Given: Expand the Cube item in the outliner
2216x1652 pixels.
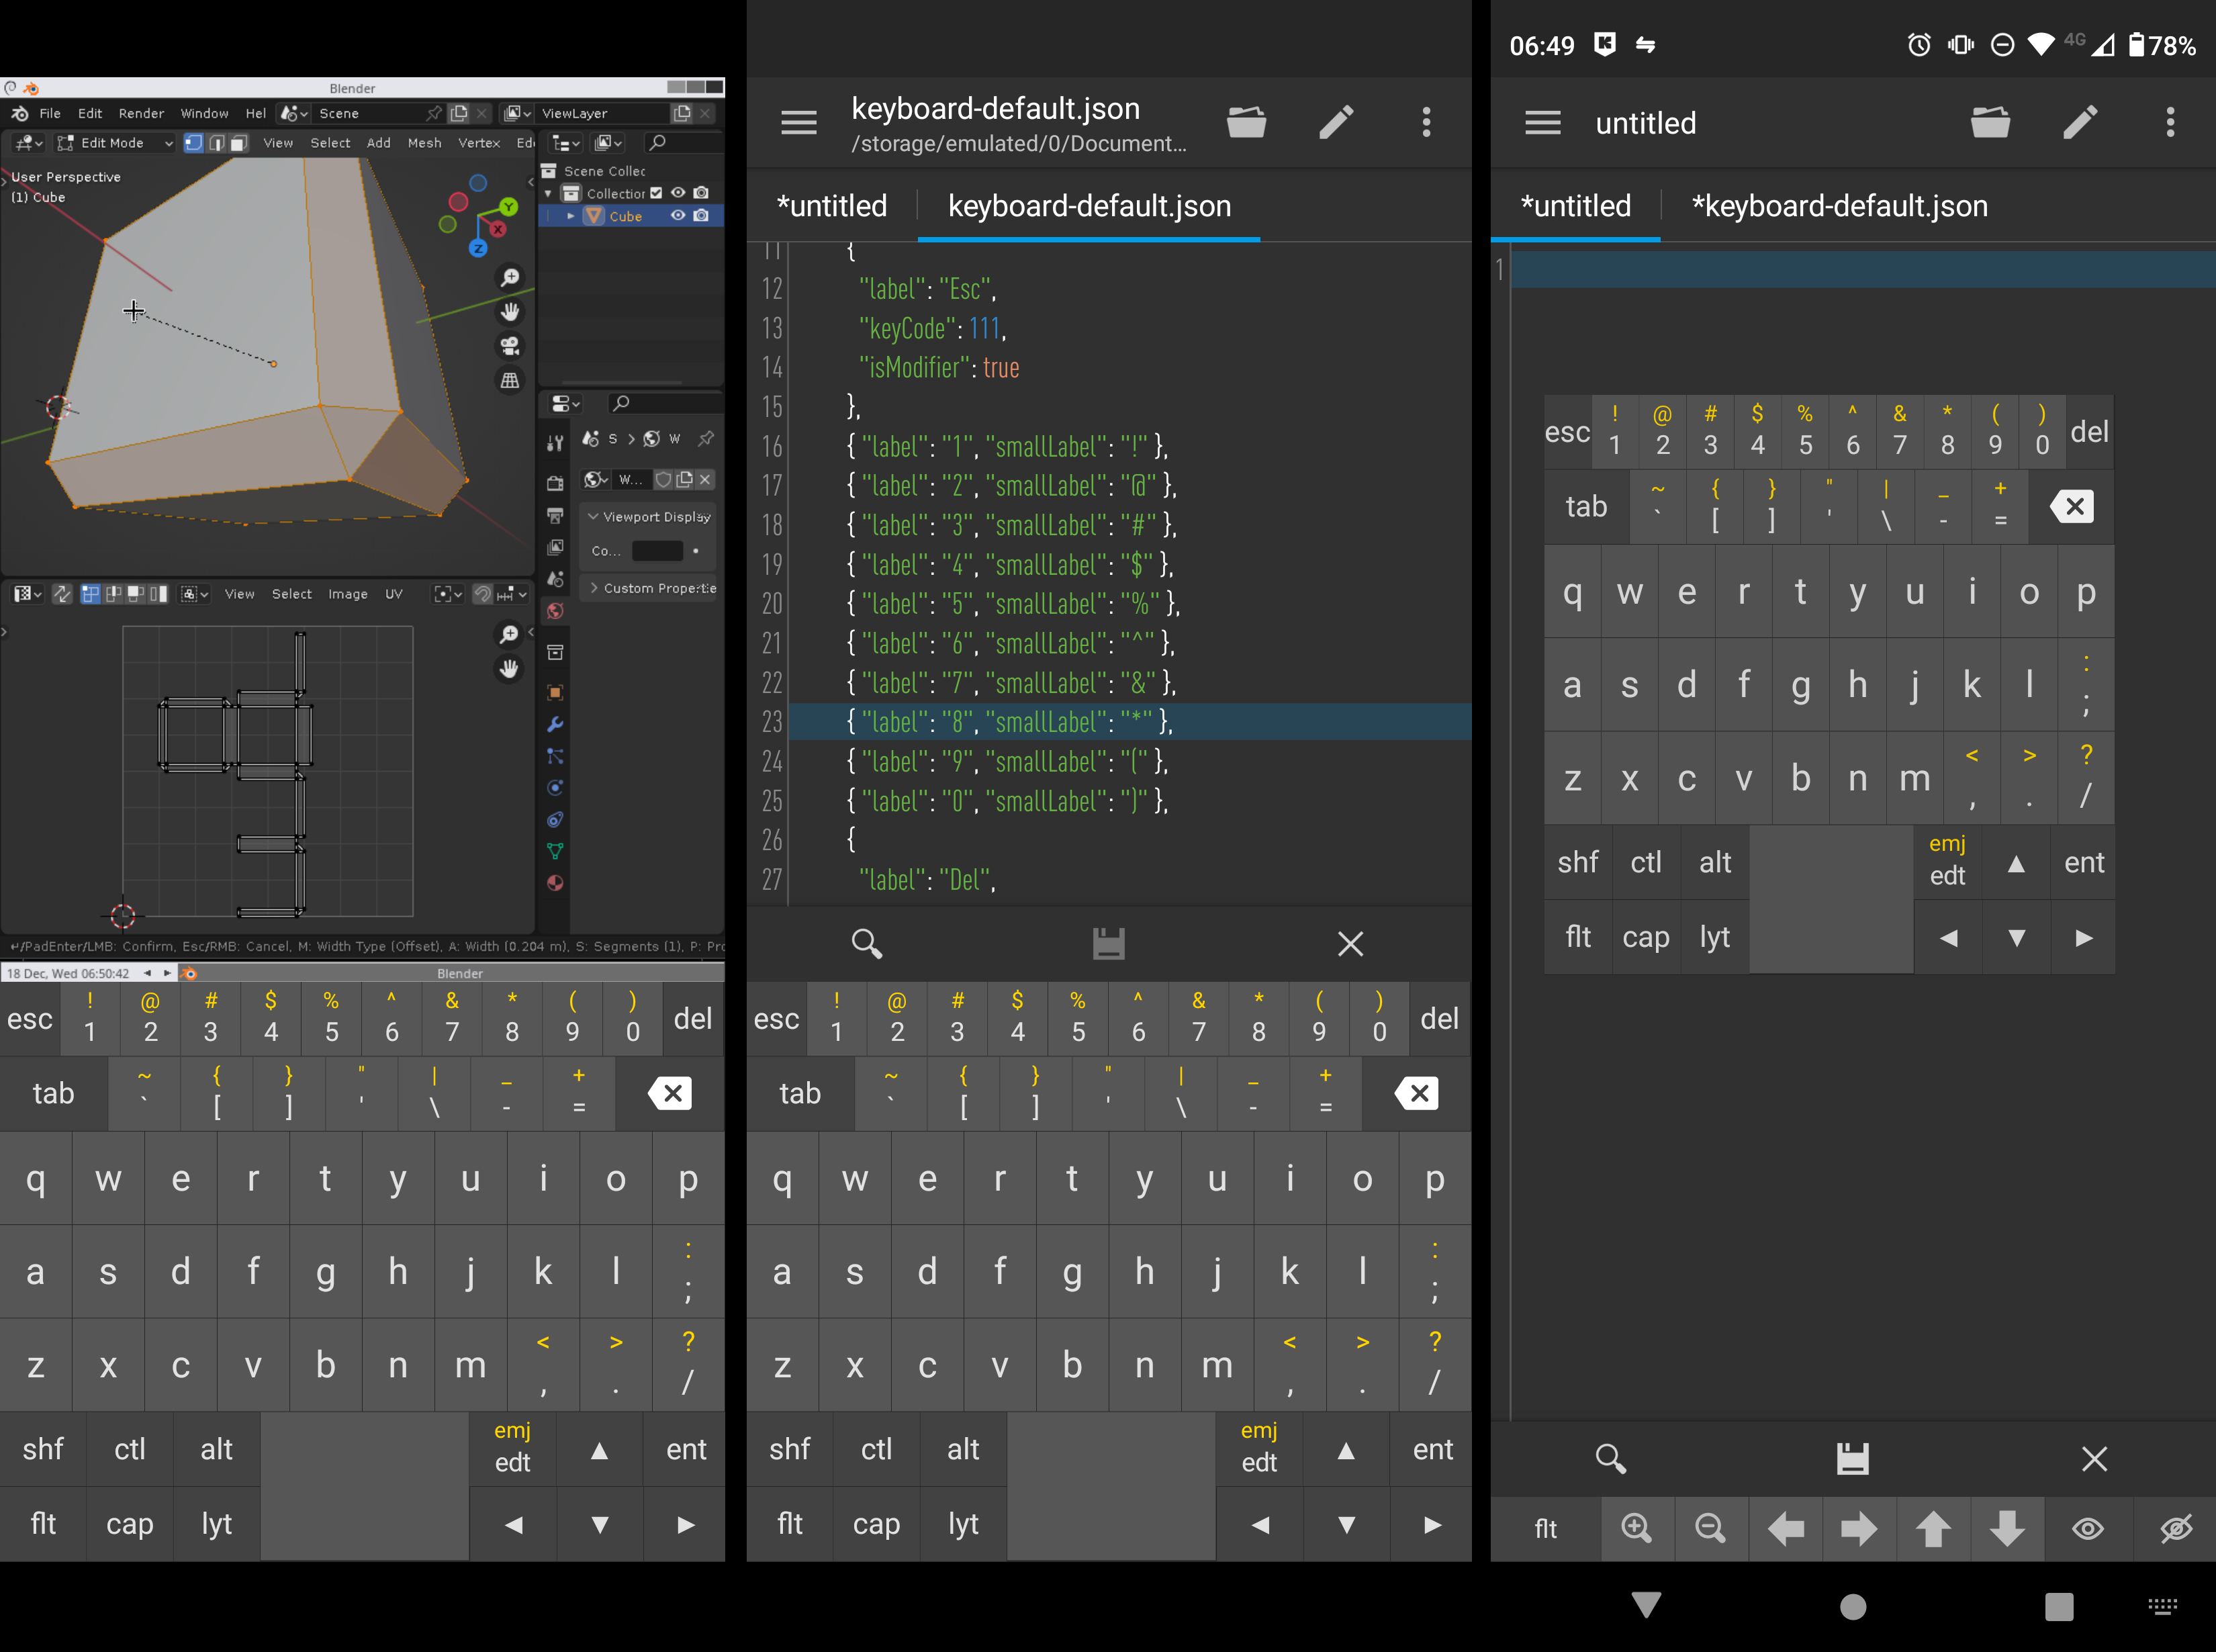Looking at the screenshot, I should [x=571, y=215].
